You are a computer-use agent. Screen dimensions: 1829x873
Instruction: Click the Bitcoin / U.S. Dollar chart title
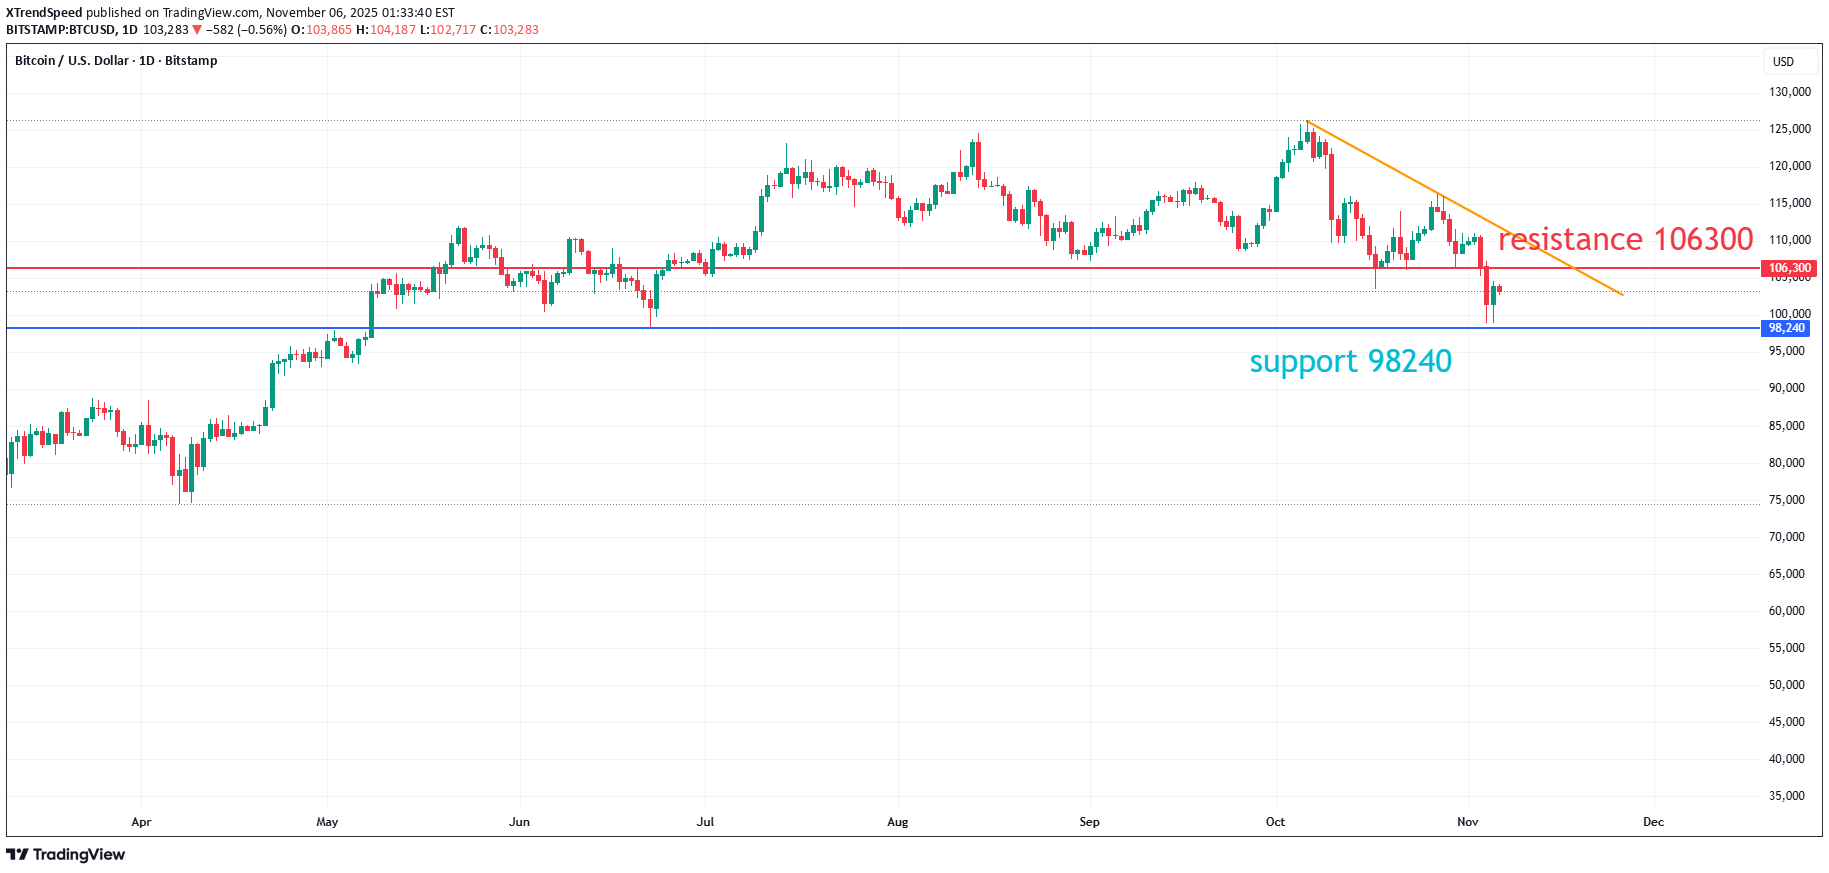click(116, 61)
